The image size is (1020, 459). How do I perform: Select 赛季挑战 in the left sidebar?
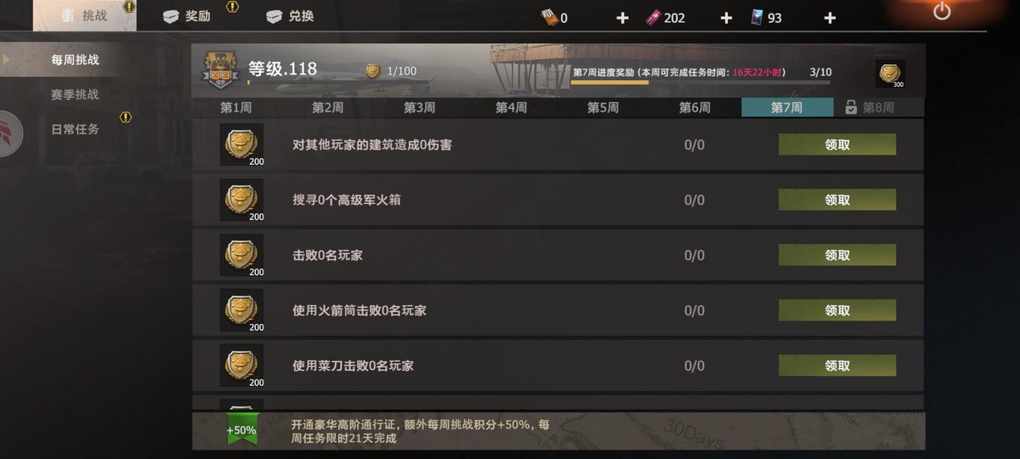75,95
